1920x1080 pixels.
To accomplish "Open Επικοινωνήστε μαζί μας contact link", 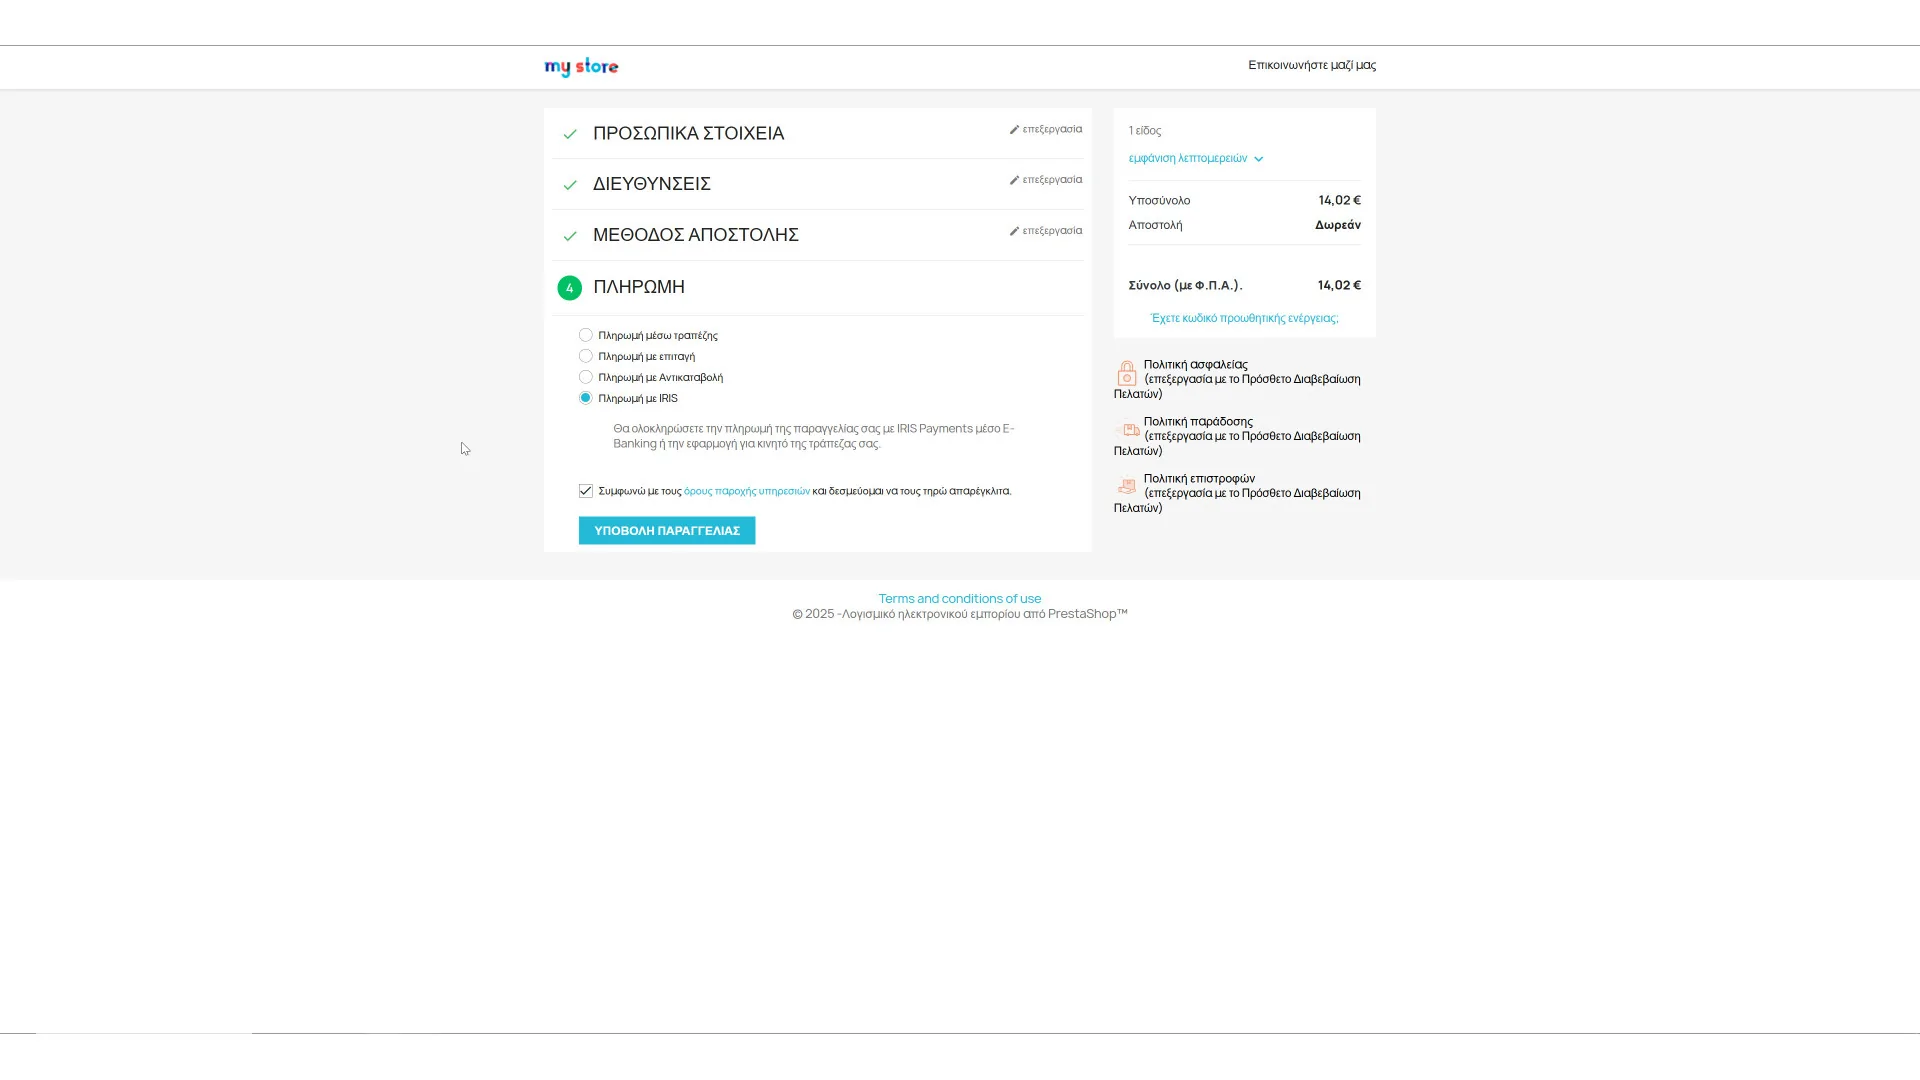I will 1311,65.
